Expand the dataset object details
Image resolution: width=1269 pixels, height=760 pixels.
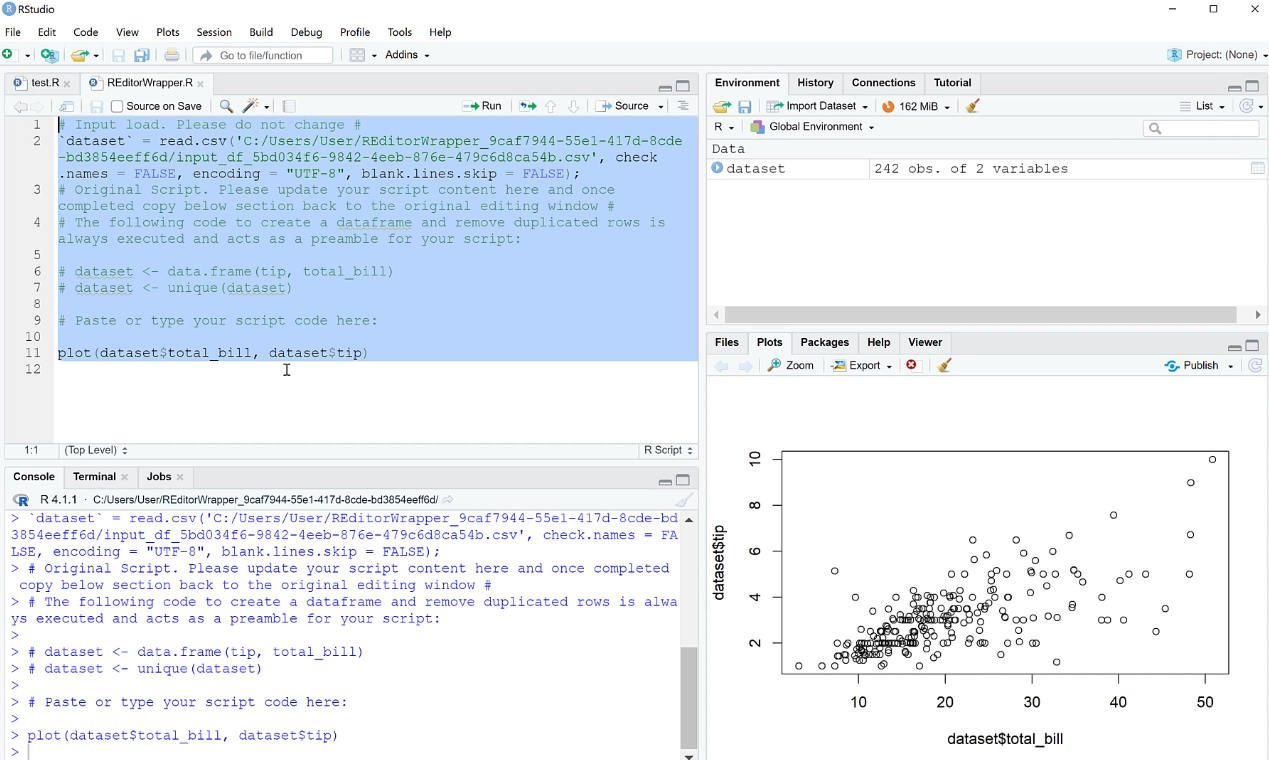717,168
